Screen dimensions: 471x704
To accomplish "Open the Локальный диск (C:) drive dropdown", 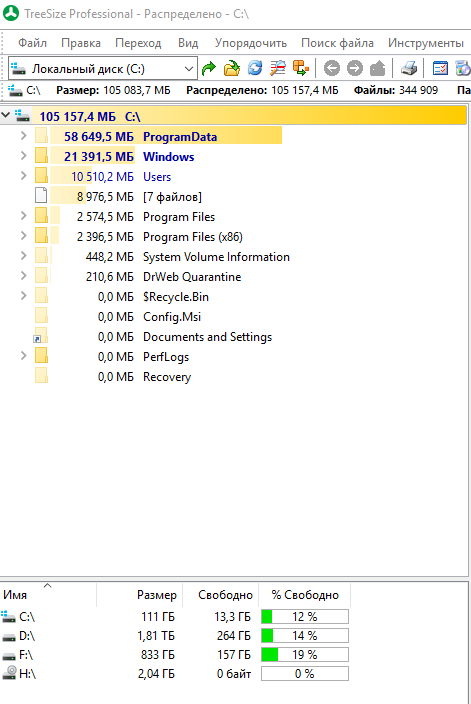I will pos(189,69).
